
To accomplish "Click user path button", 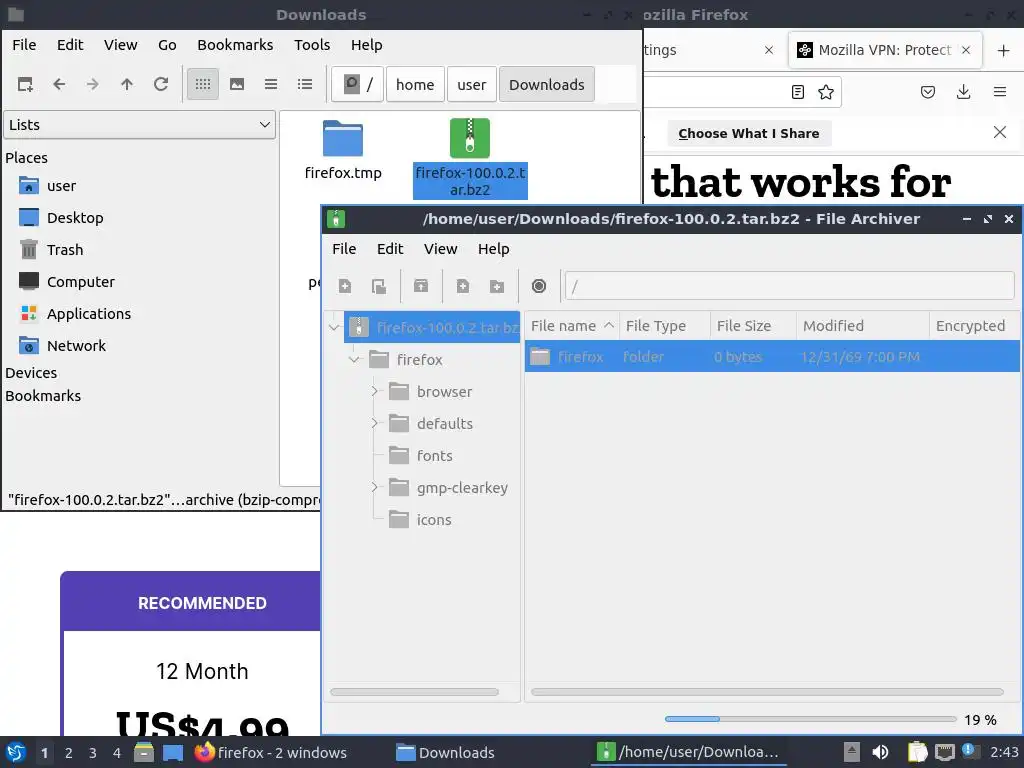I will [x=472, y=84].
